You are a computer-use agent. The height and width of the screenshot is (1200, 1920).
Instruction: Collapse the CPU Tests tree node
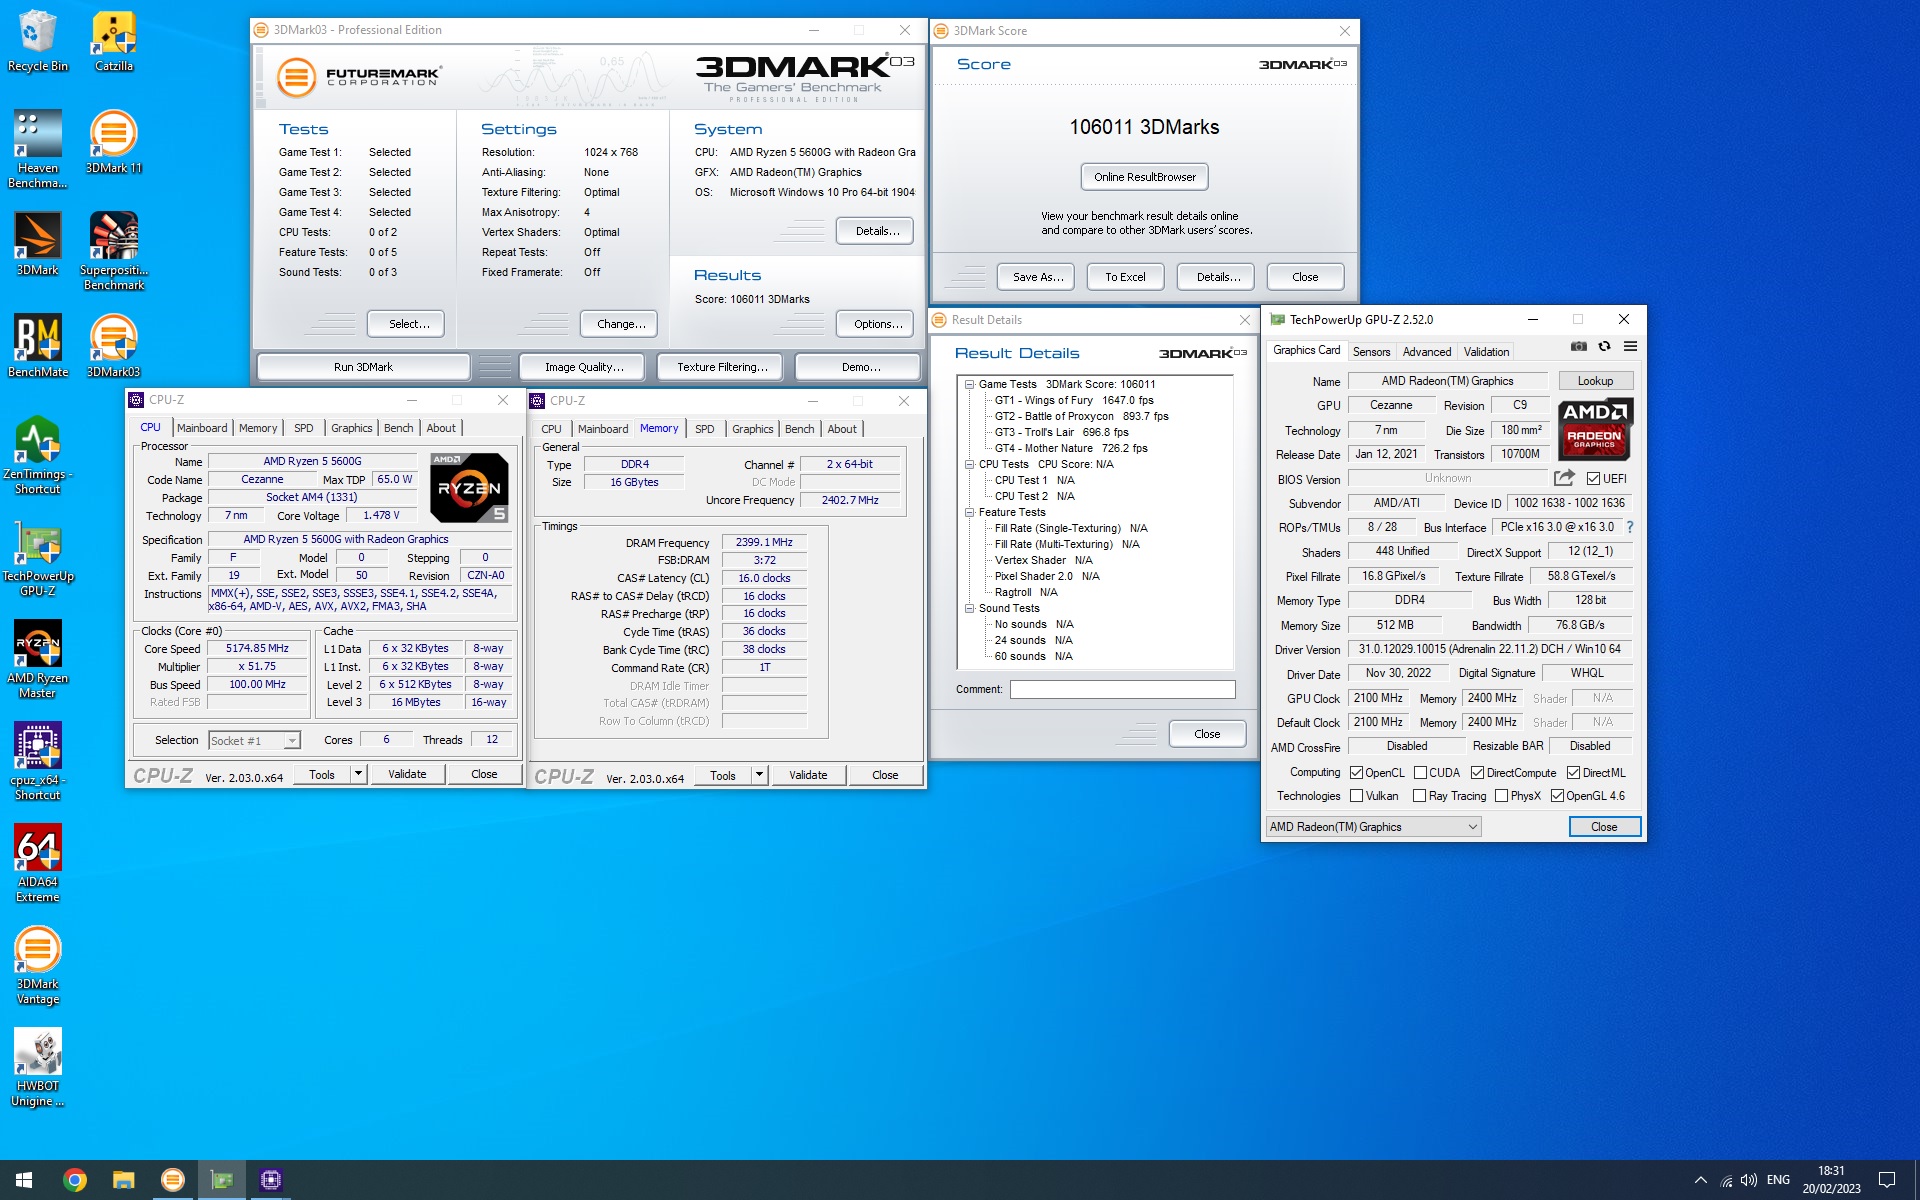tap(969, 464)
